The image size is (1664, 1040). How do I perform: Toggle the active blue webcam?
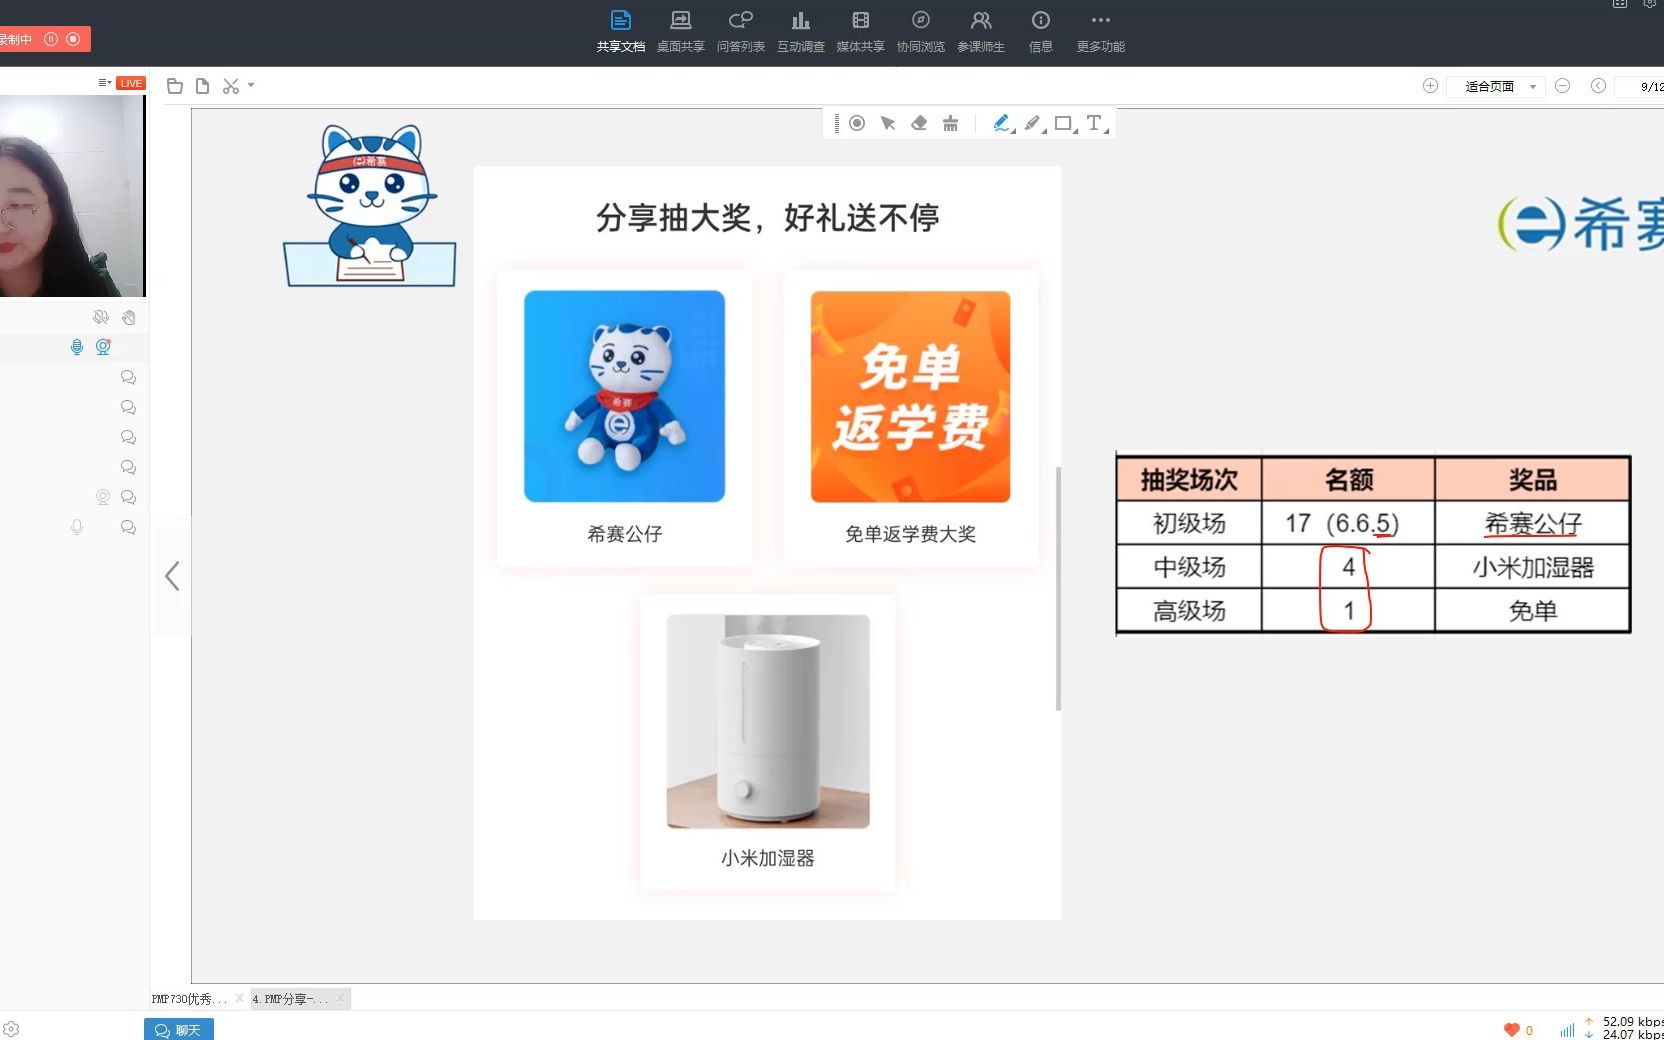[x=103, y=347]
